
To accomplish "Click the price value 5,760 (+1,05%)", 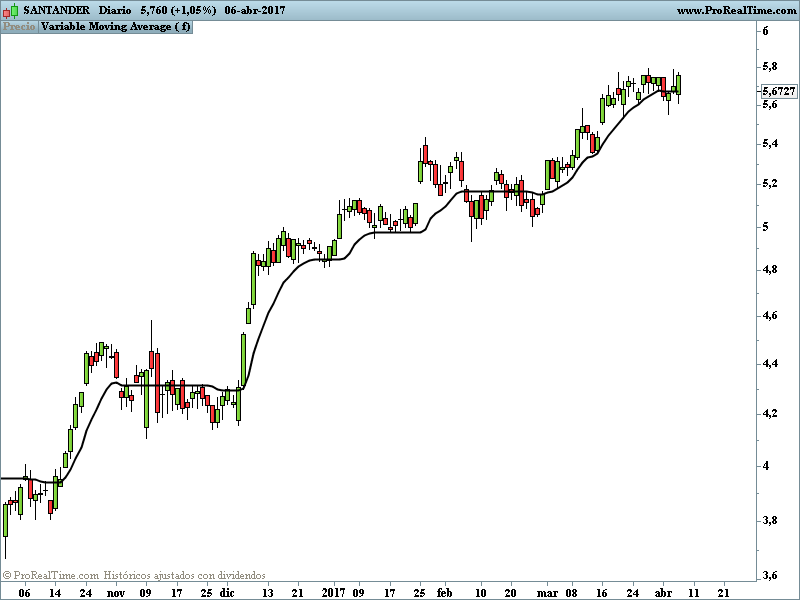I will point(178,10).
